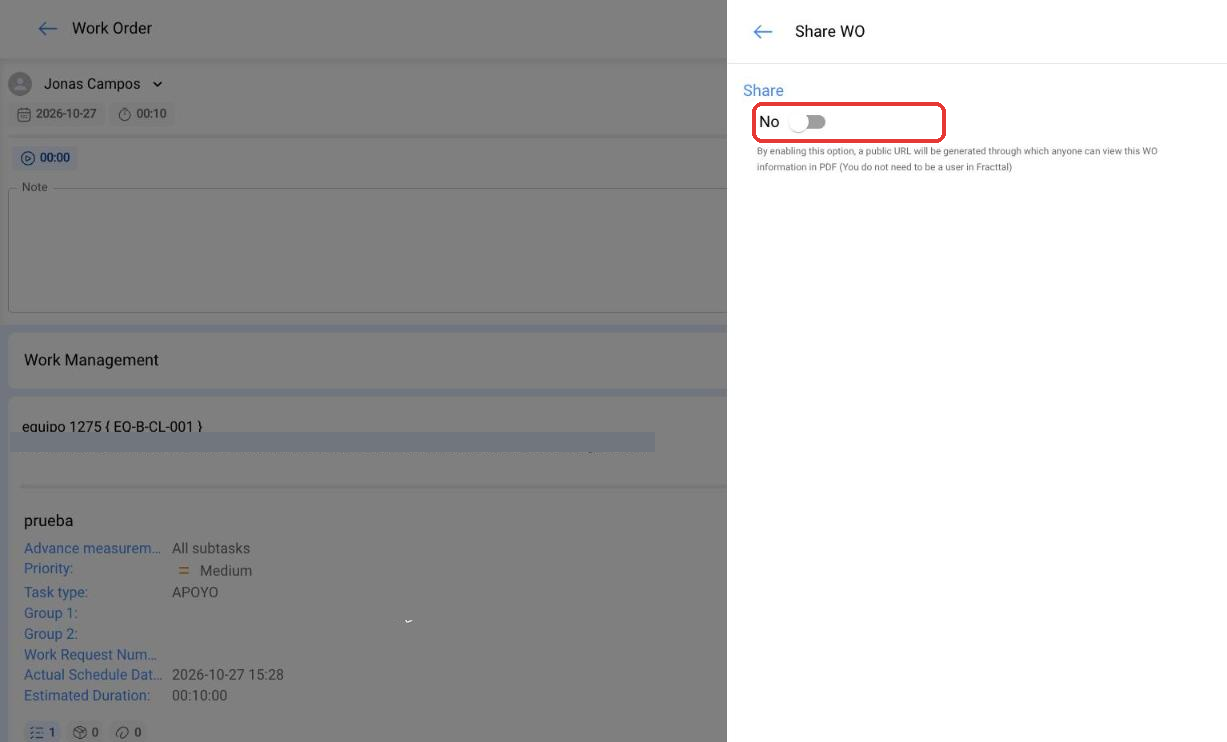
Task: Enable the Share toggle switch
Action: click(x=808, y=122)
